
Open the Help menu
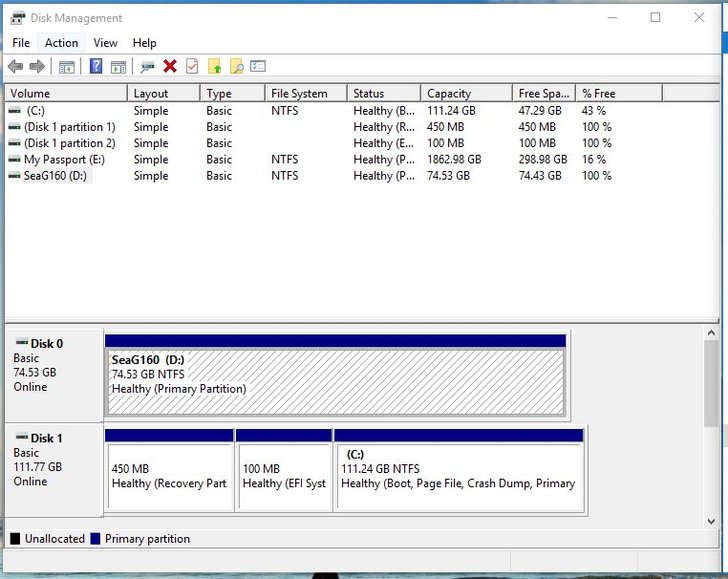coord(144,43)
